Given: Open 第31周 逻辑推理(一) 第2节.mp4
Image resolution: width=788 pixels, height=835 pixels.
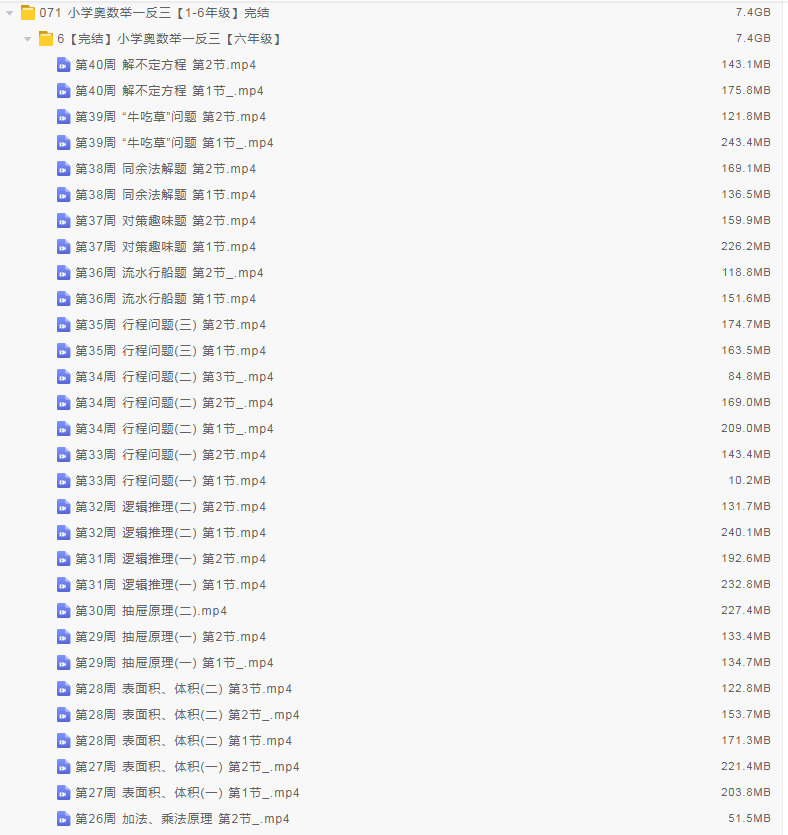Looking at the screenshot, I should click(170, 559).
